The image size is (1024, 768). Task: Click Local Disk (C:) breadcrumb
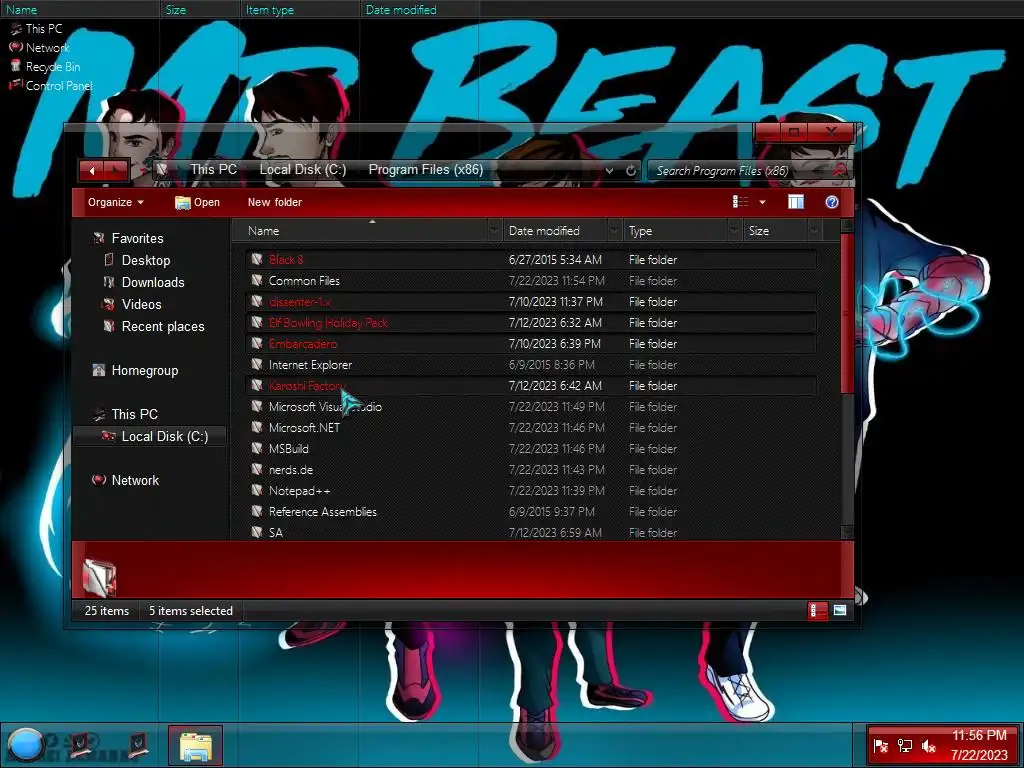coord(302,169)
